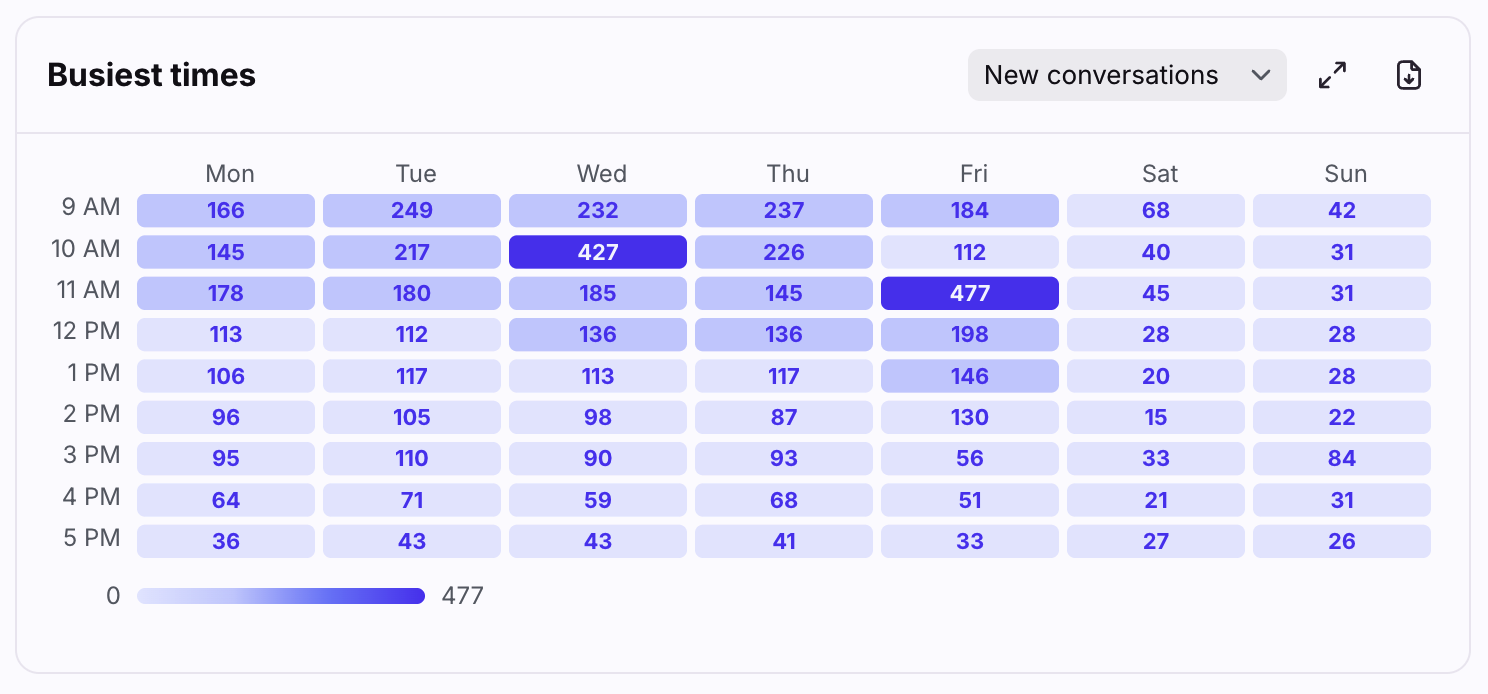
Task: Click the Tuesday 9 AM cell showing 249
Action: [412, 211]
